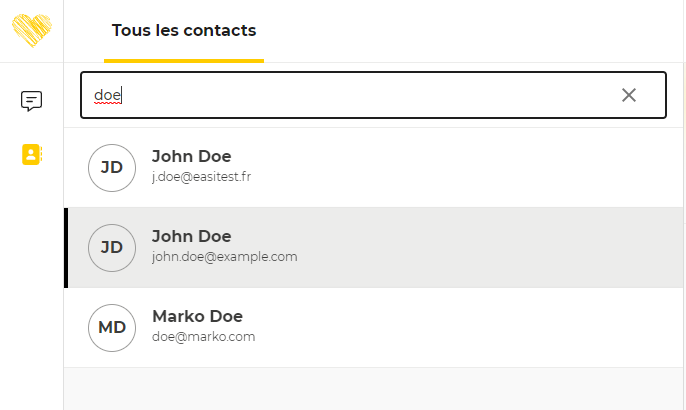The image size is (686, 410).
Task: Click the yellow heart logo
Action: (x=32, y=31)
